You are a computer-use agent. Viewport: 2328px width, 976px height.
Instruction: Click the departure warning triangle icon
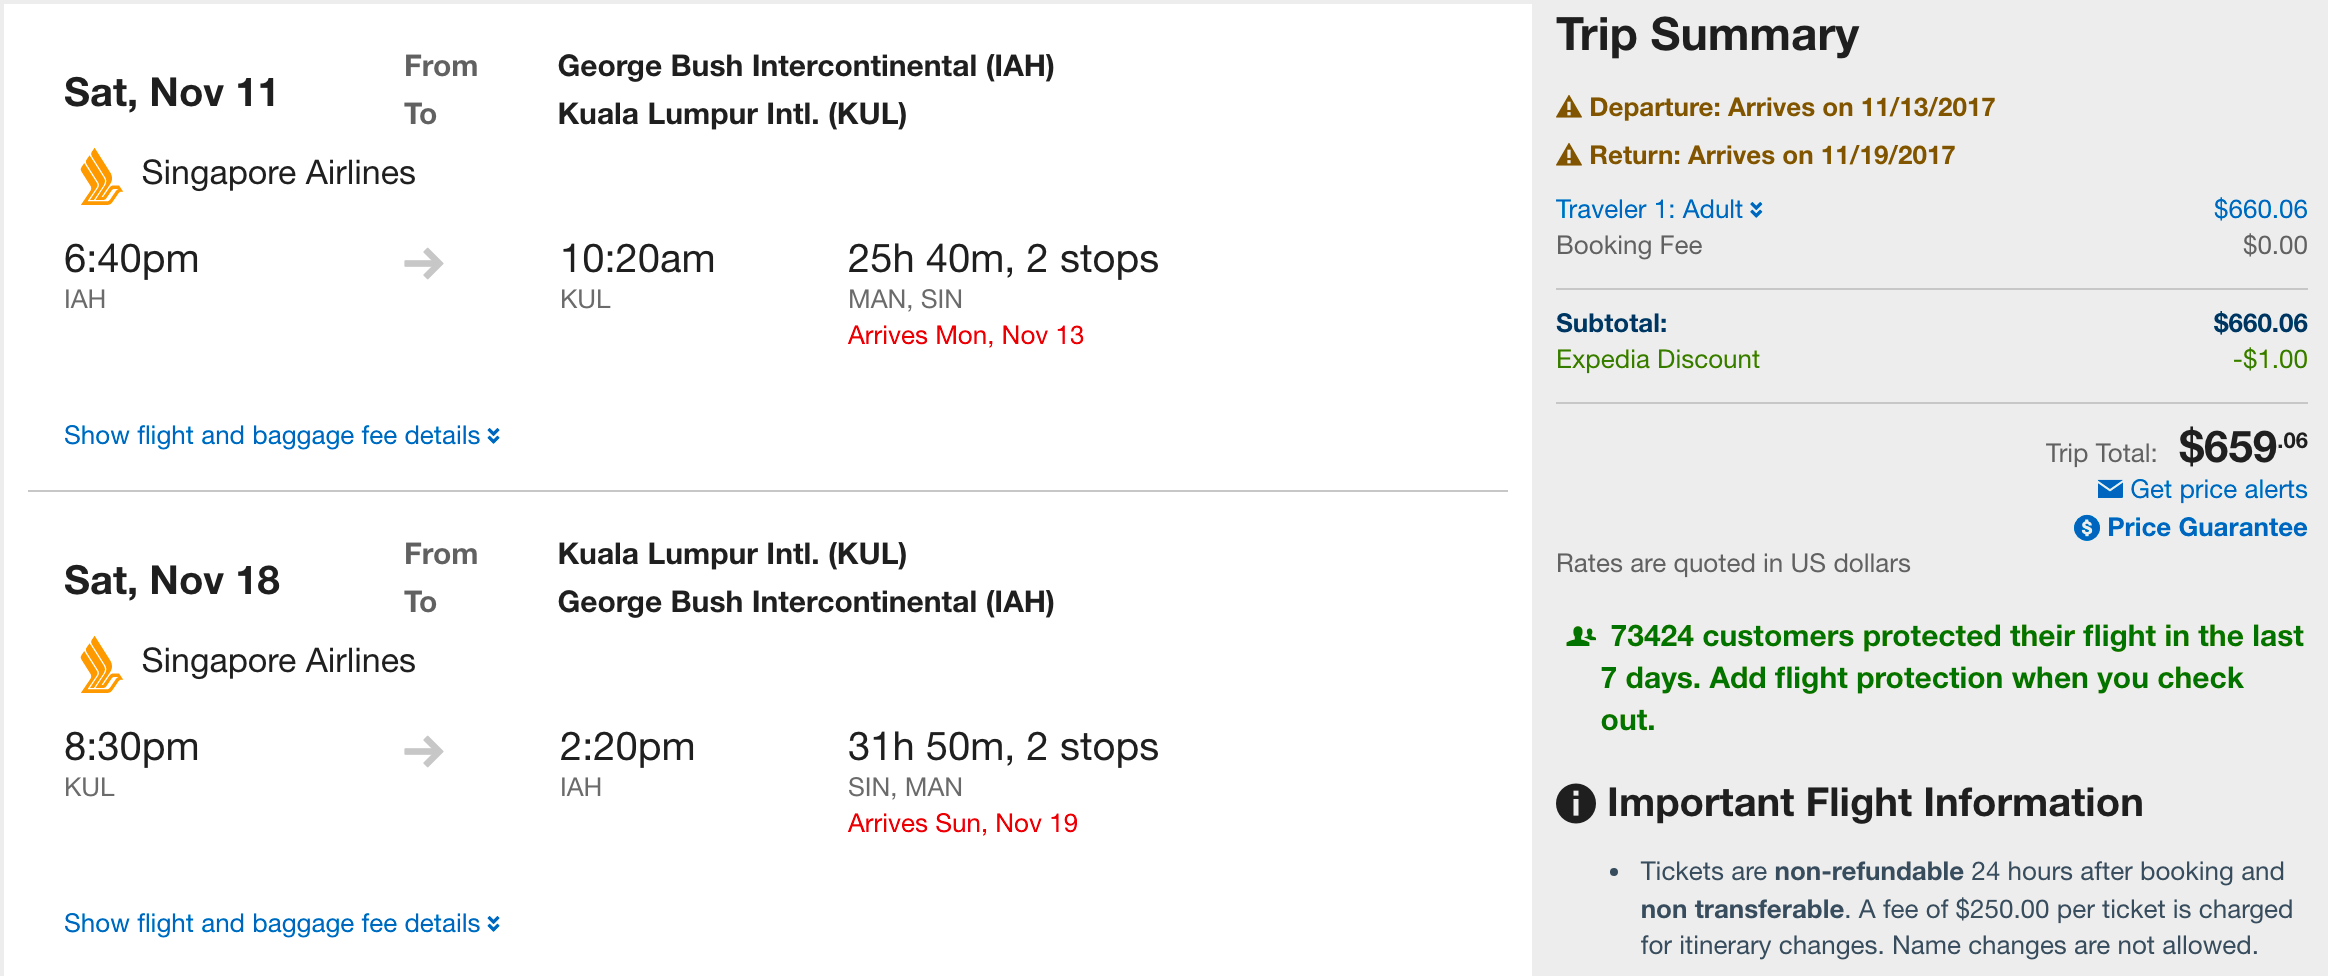pyautogui.click(x=1569, y=108)
